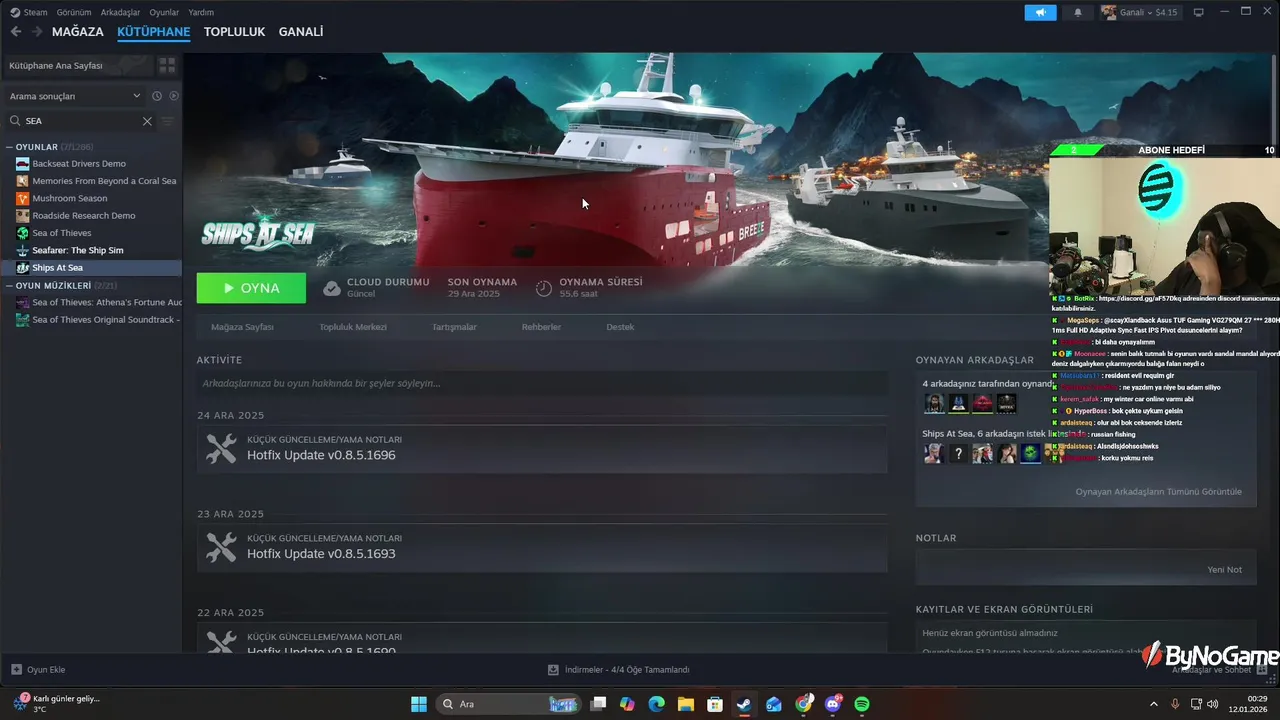This screenshot has height=720, width=1280.
Task: Go to GANALİ profile tab
Action: point(301,32)
